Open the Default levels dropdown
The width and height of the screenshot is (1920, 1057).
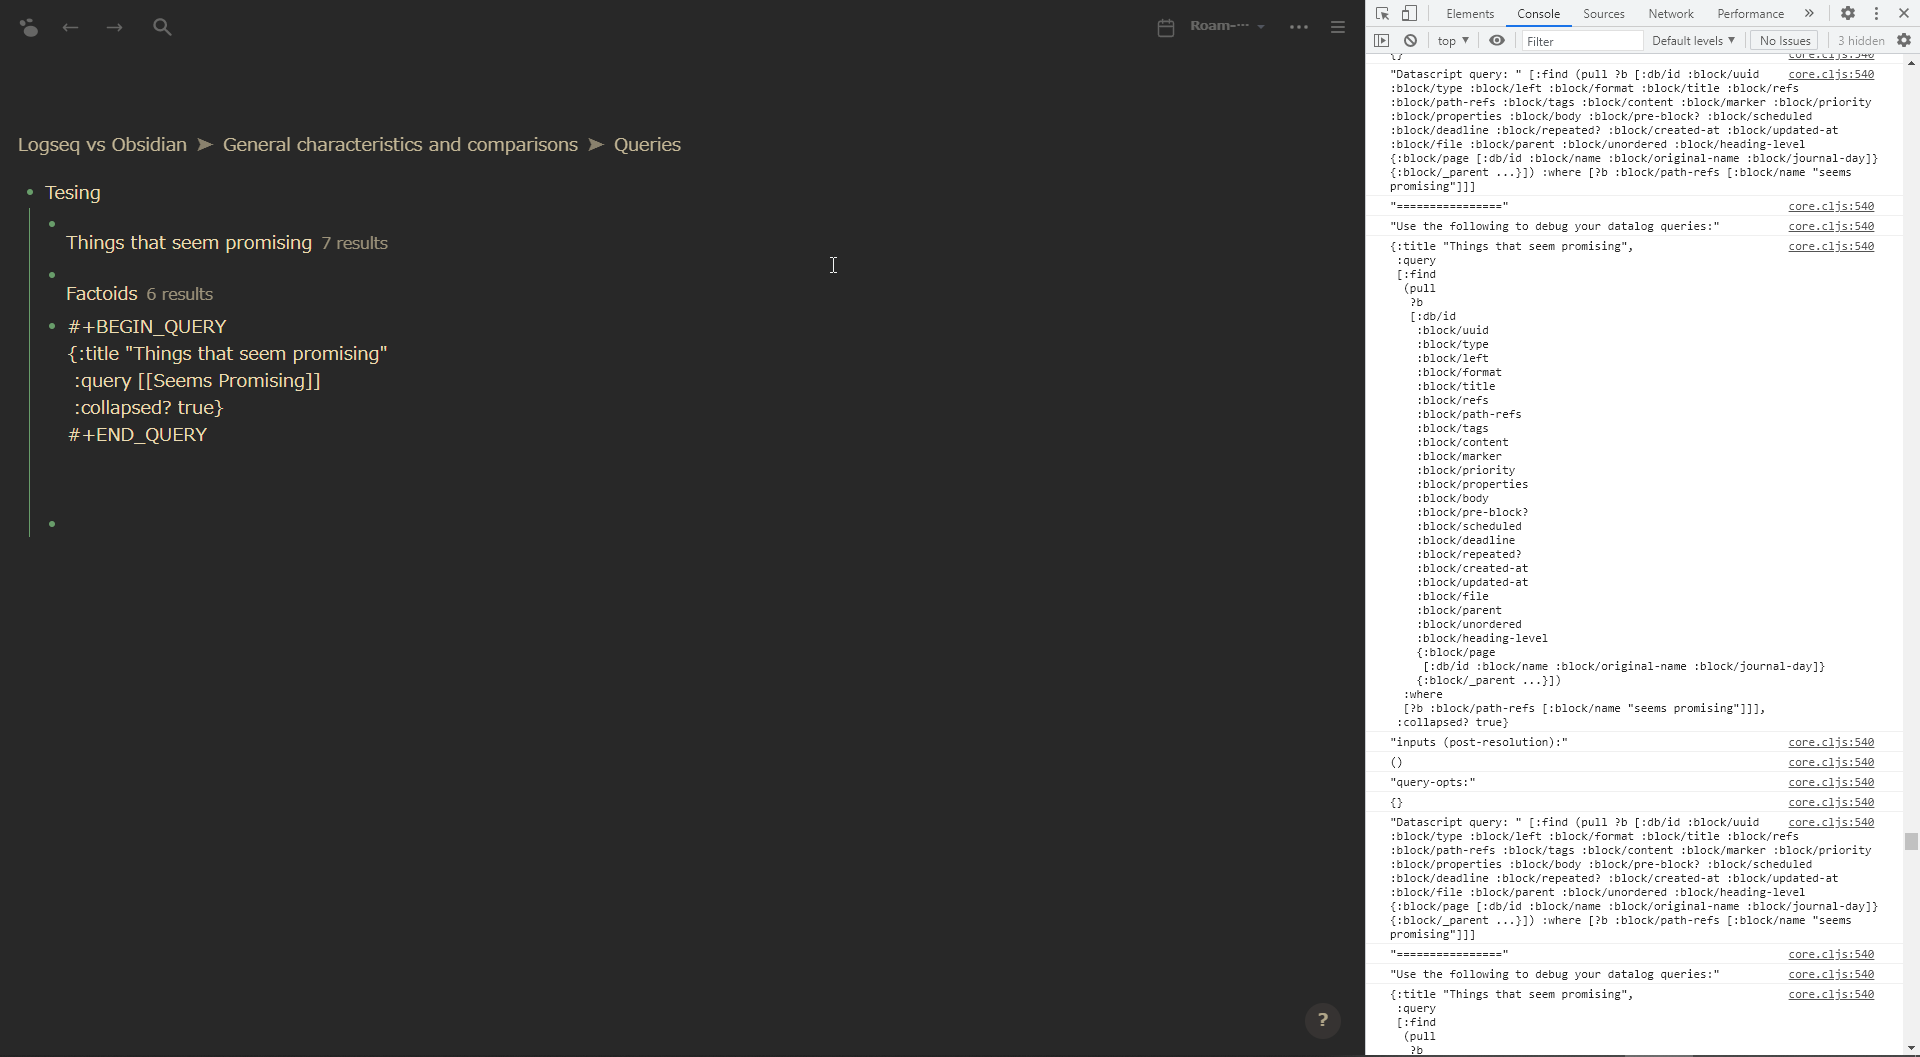tap(1692, 40)
